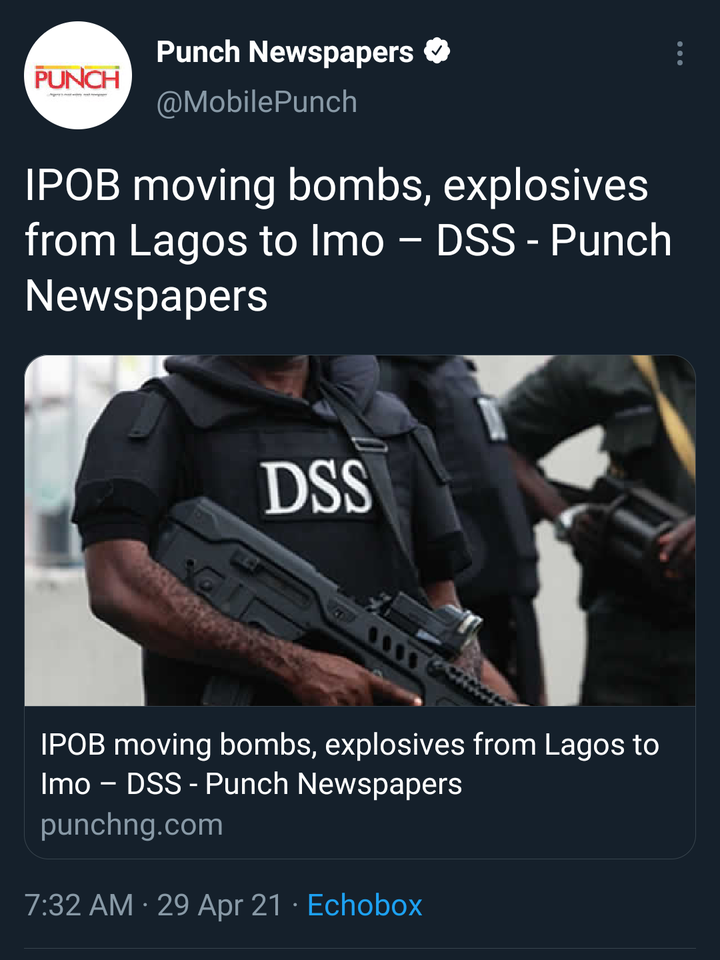Image resolution: width=720 pixels, height=960 pixels.
Task: Open the Punch Newspapers display name
Action: pyautogui.click(x=285, y=52)
